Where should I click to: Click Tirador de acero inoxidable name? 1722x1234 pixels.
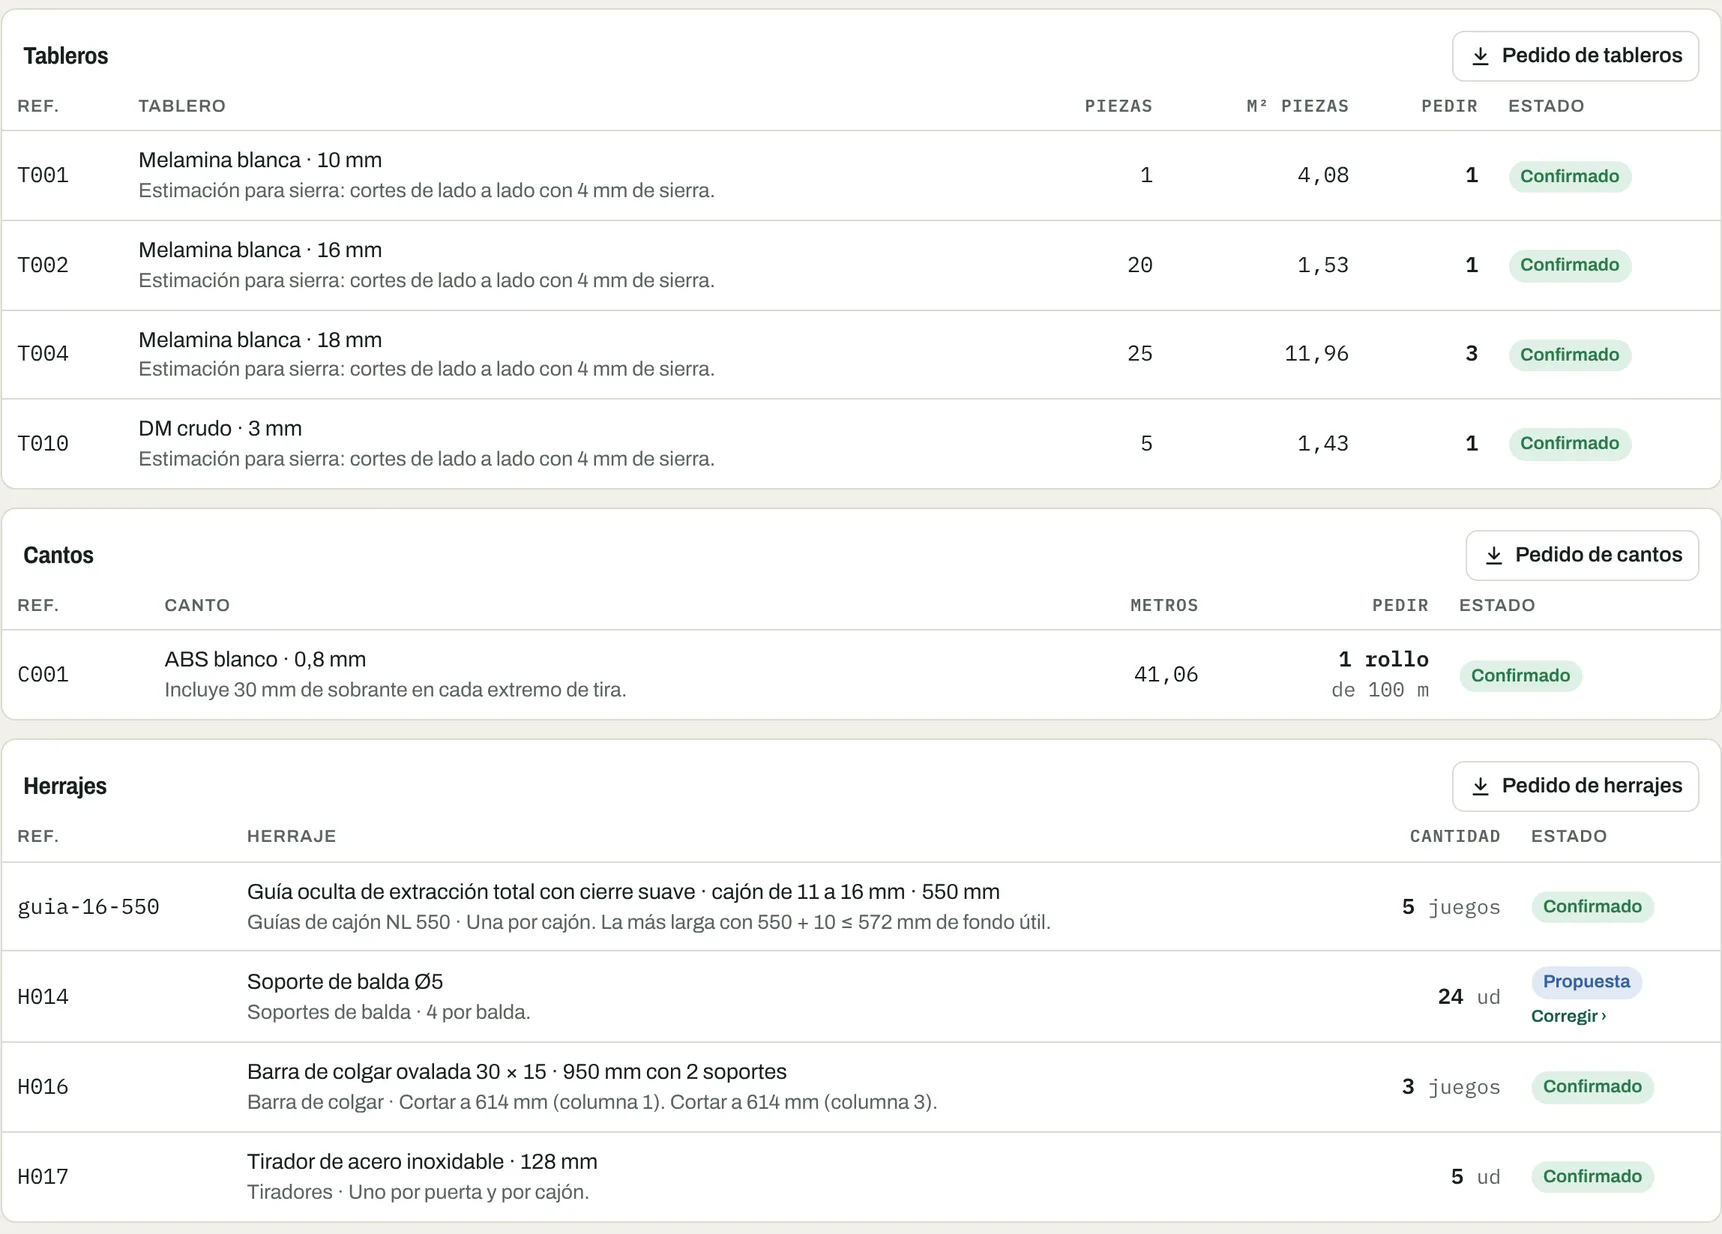pos(422,1162)
